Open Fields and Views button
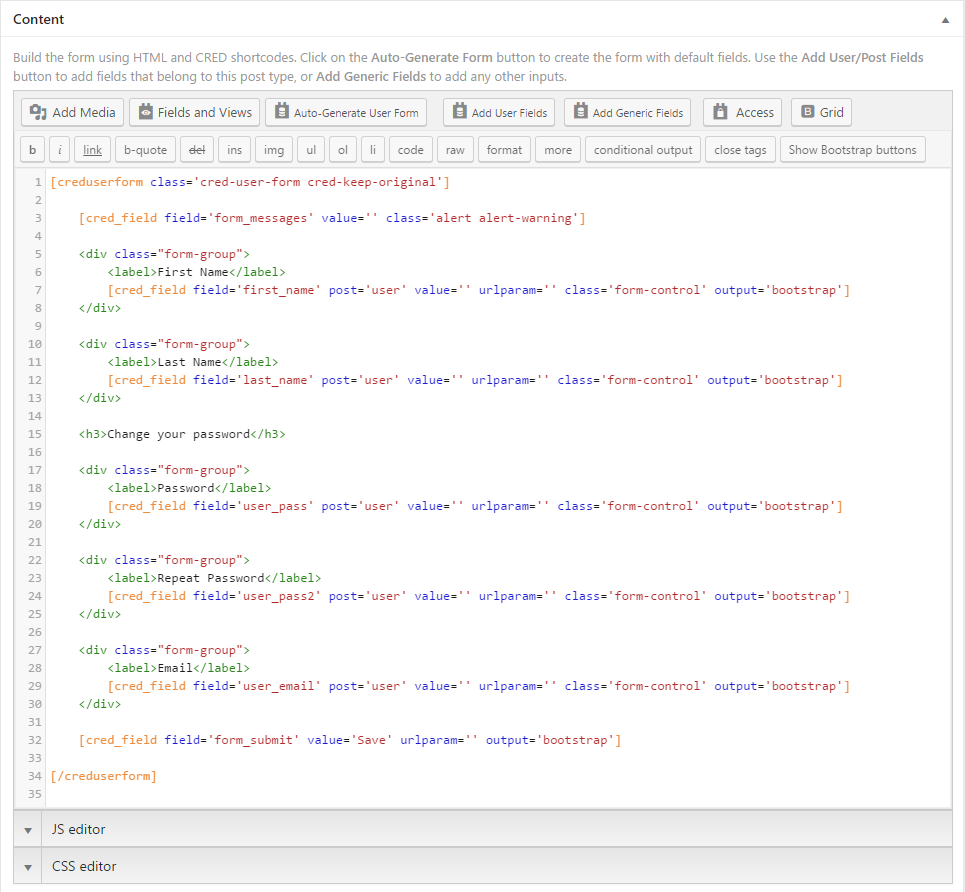965x892 pixels. (x=194, y=113)
